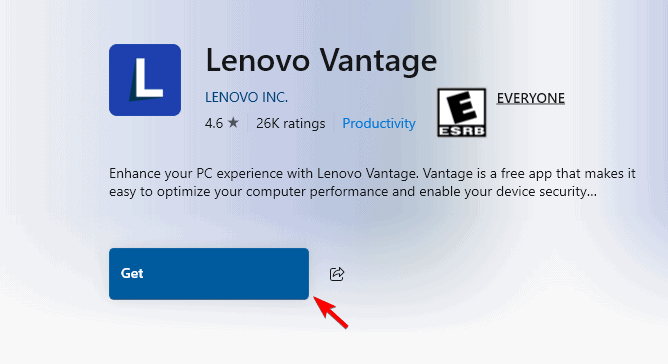
Task: Click the Lenovo Vantage app logo
Action: click(x=145, y=80)
